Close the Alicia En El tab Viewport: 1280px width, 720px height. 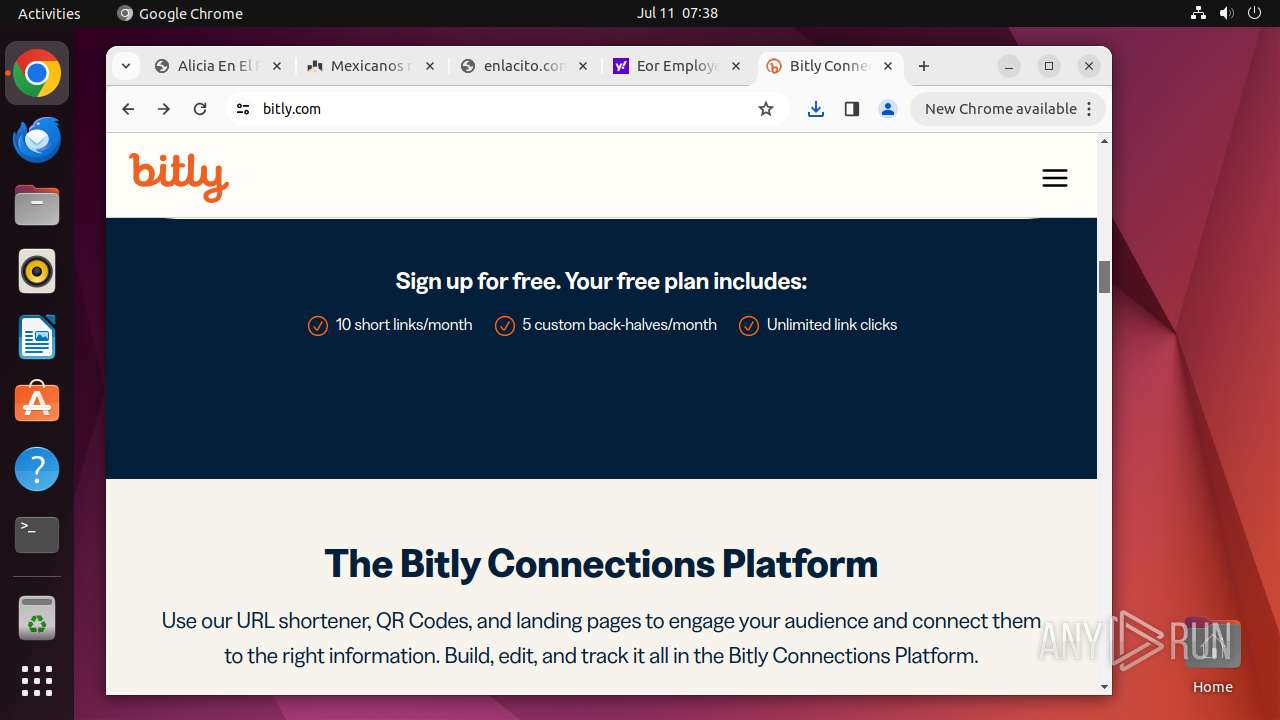tap(277, 66)
